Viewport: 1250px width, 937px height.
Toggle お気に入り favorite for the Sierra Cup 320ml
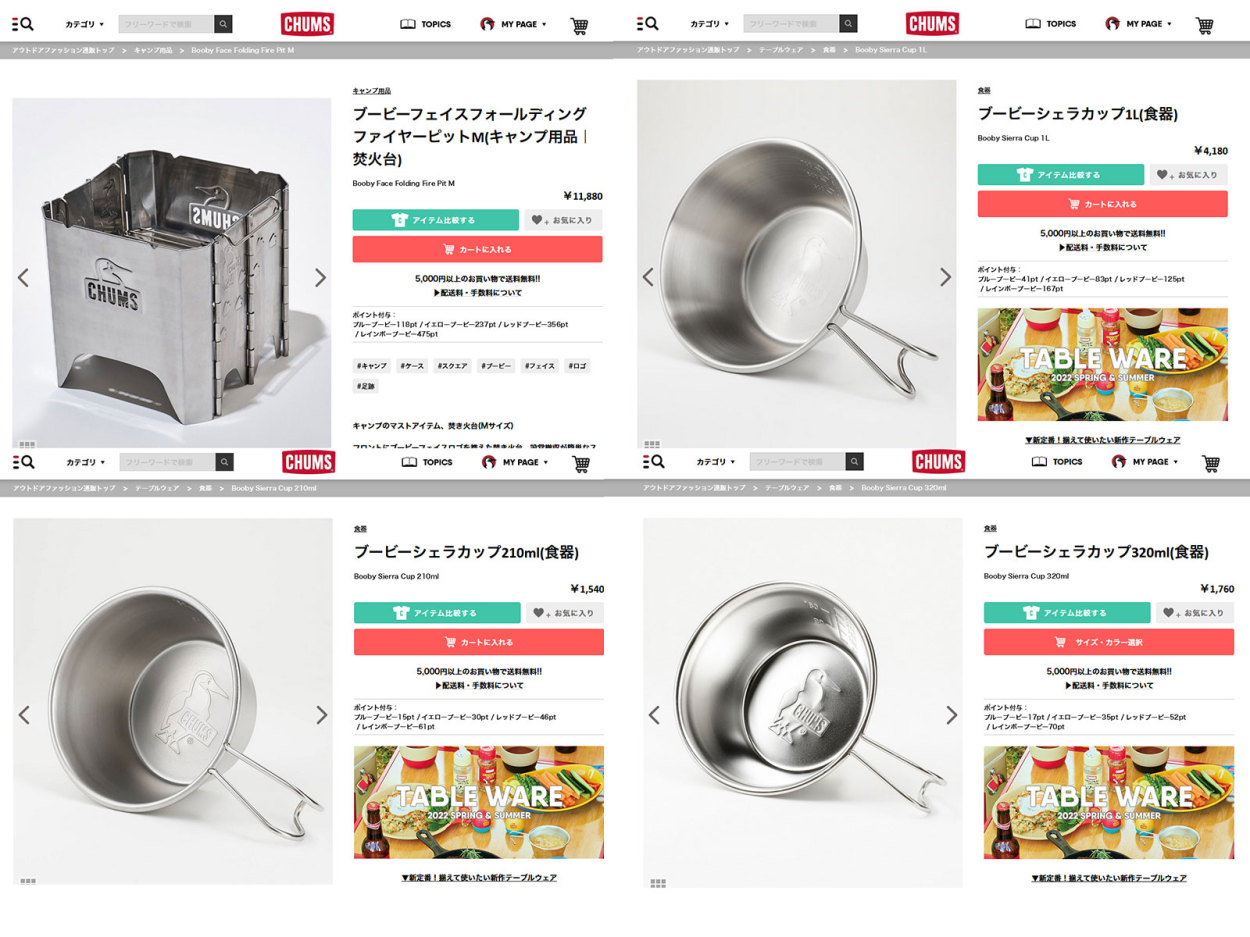1194,613
